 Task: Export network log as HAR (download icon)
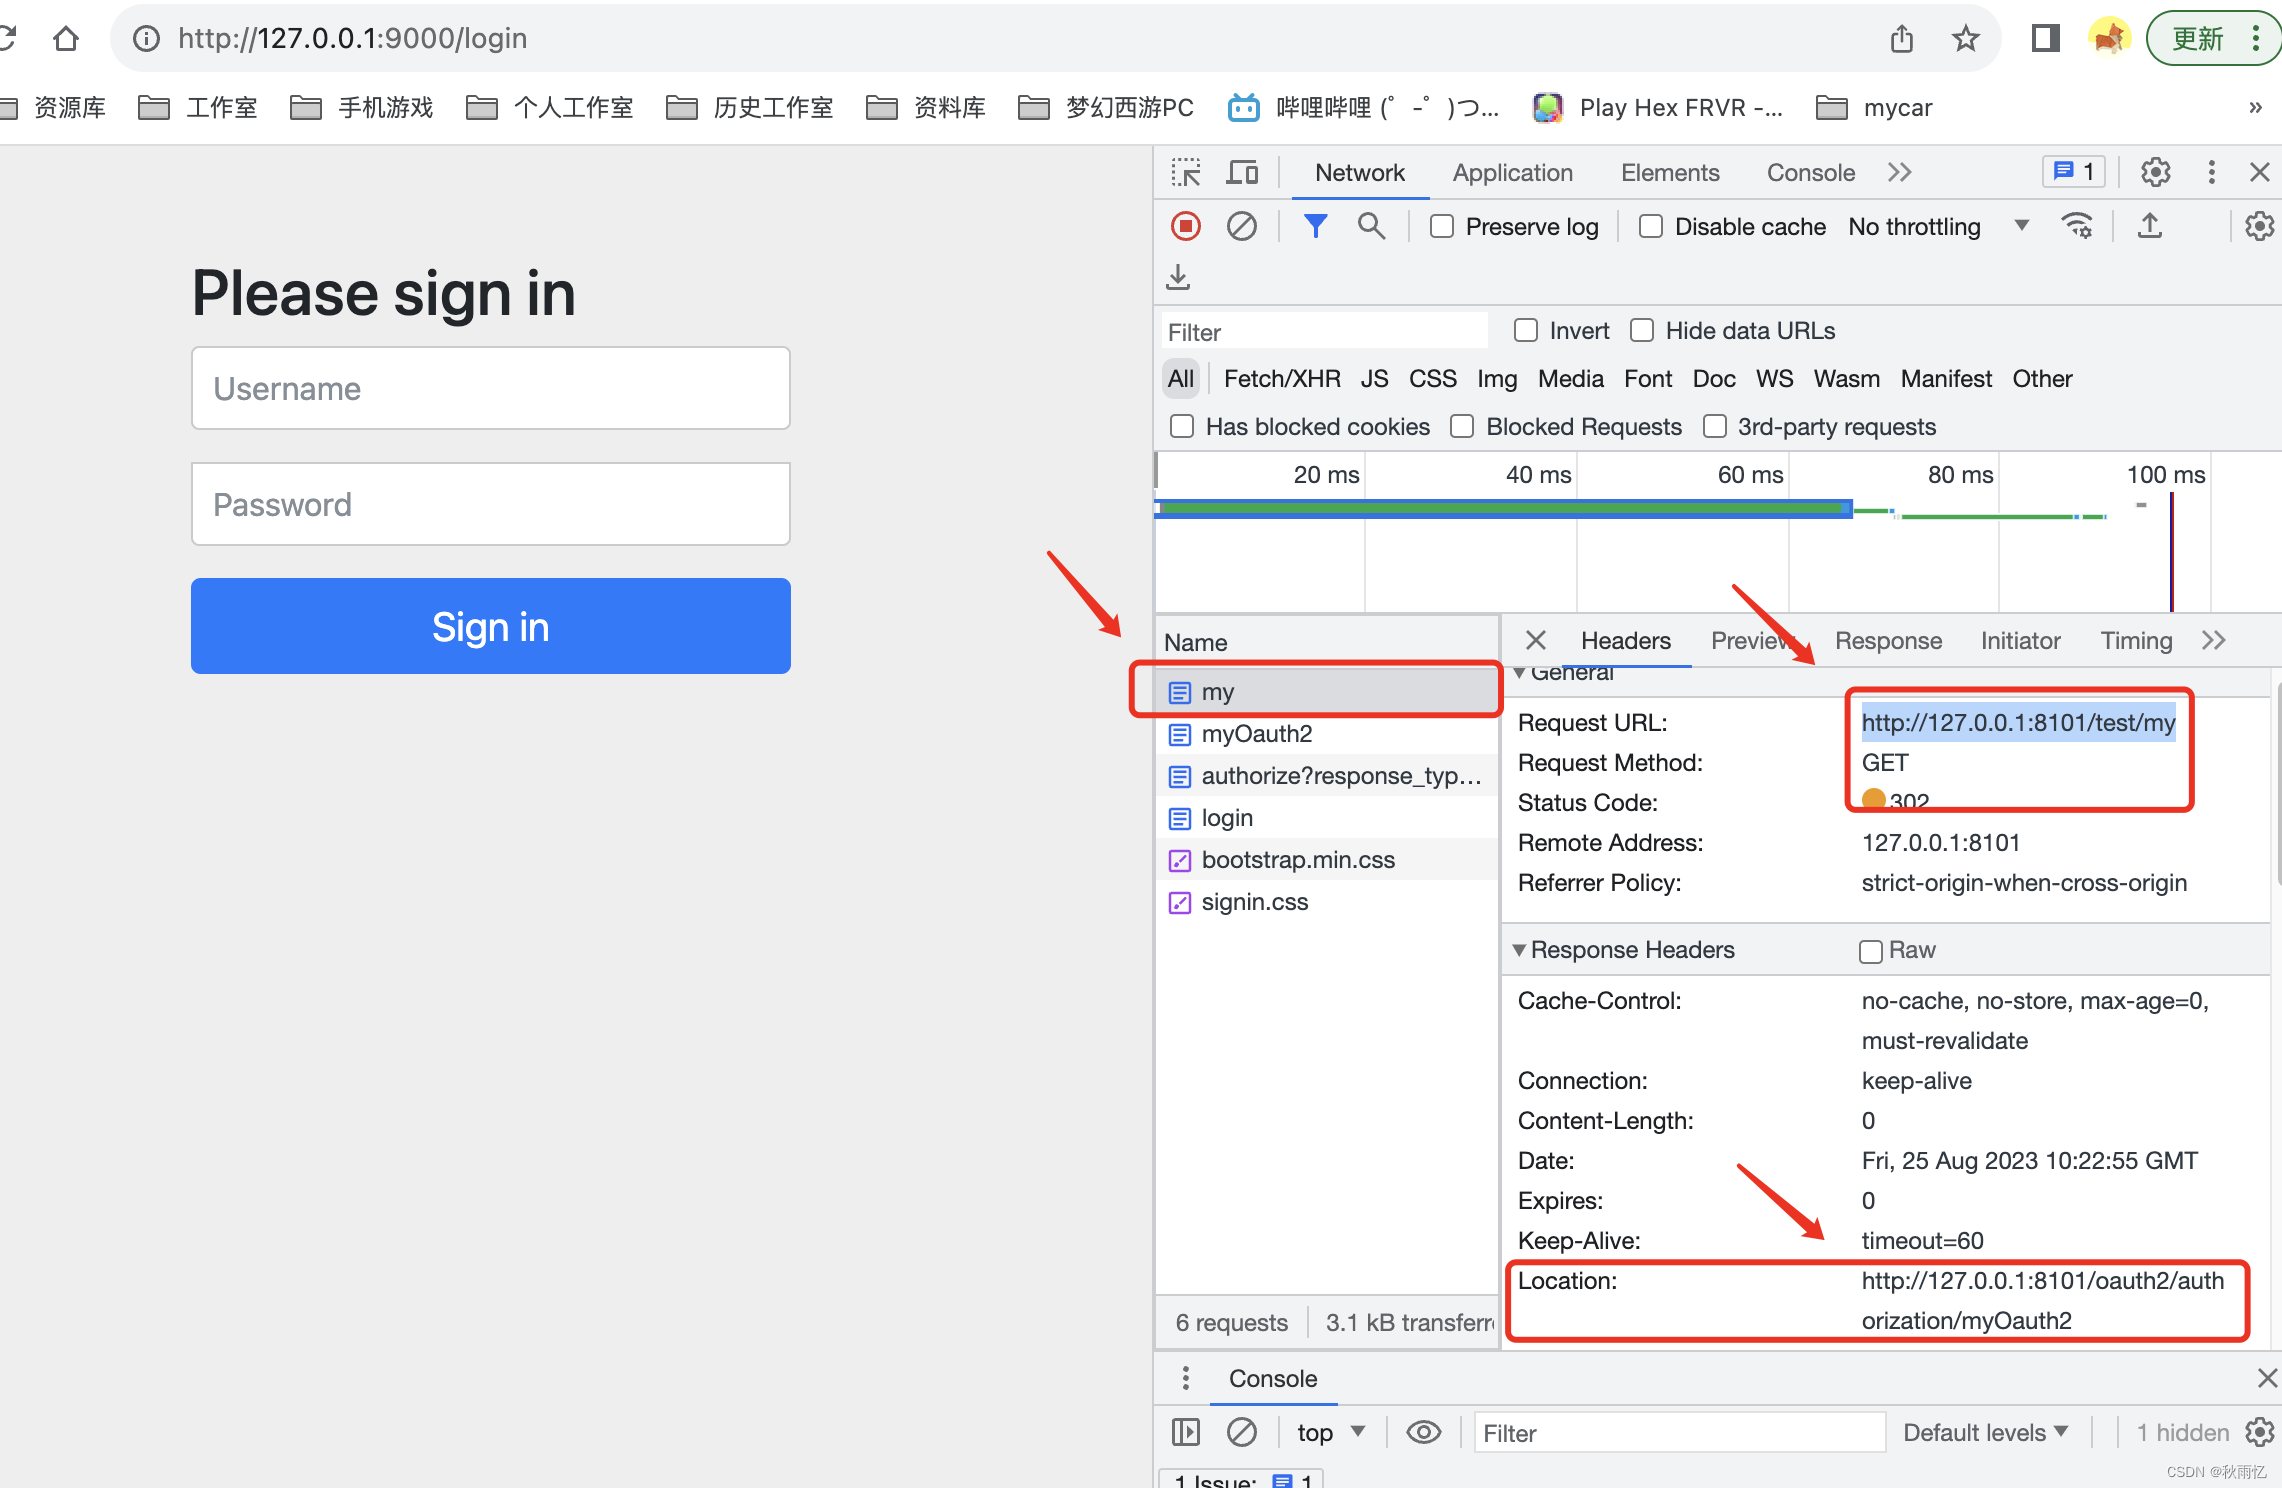pos(1178,277)
